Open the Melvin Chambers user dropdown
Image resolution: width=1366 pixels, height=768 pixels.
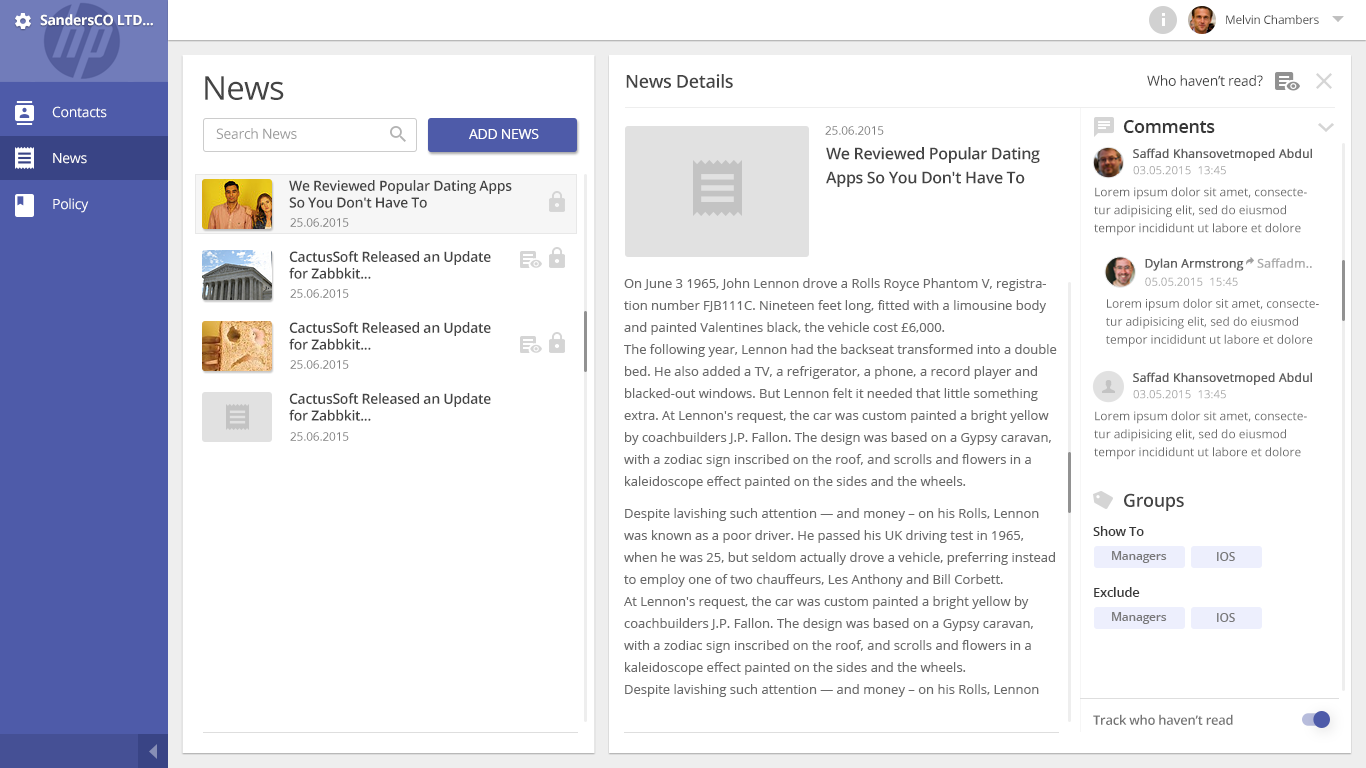point(1338,20)
